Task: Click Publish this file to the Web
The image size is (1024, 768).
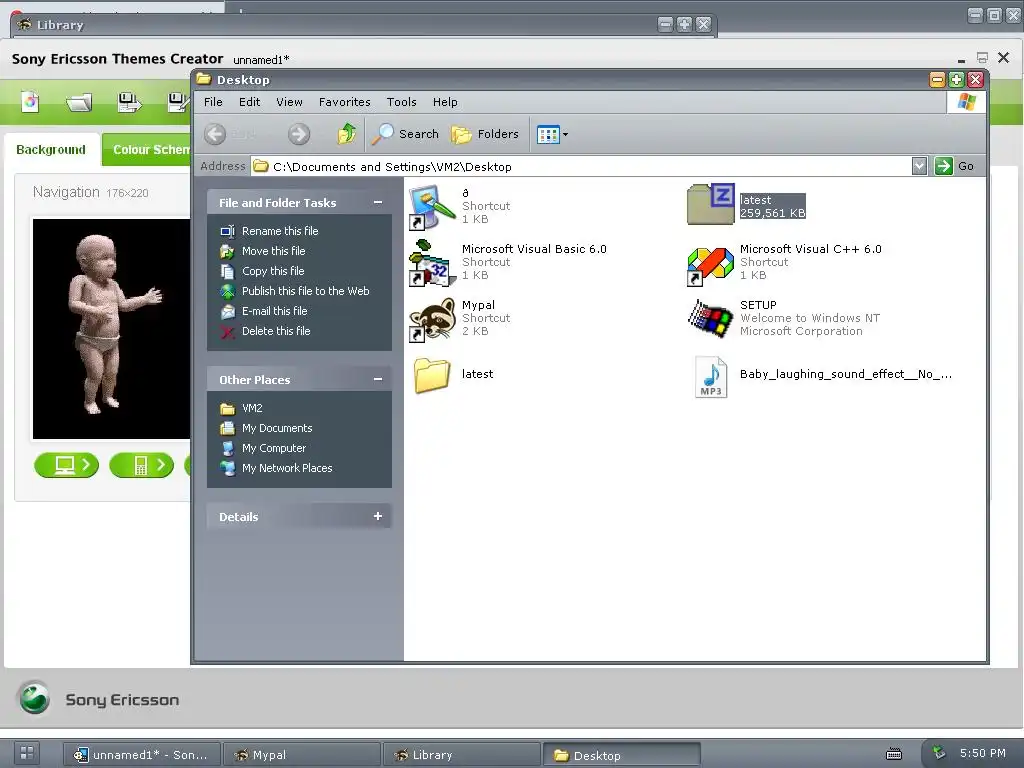Action: pyautogui.click(x=305, y=291)
